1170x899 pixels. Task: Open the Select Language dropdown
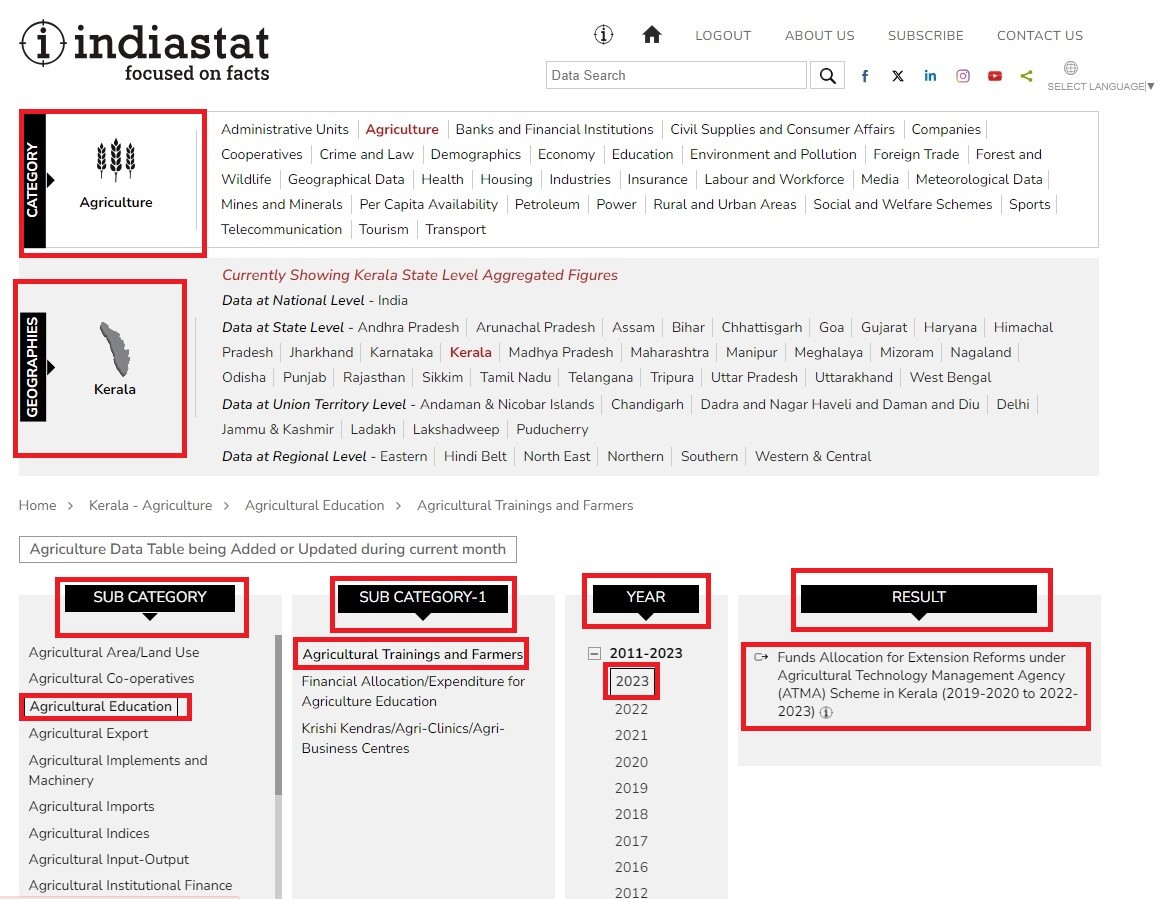1098,86
